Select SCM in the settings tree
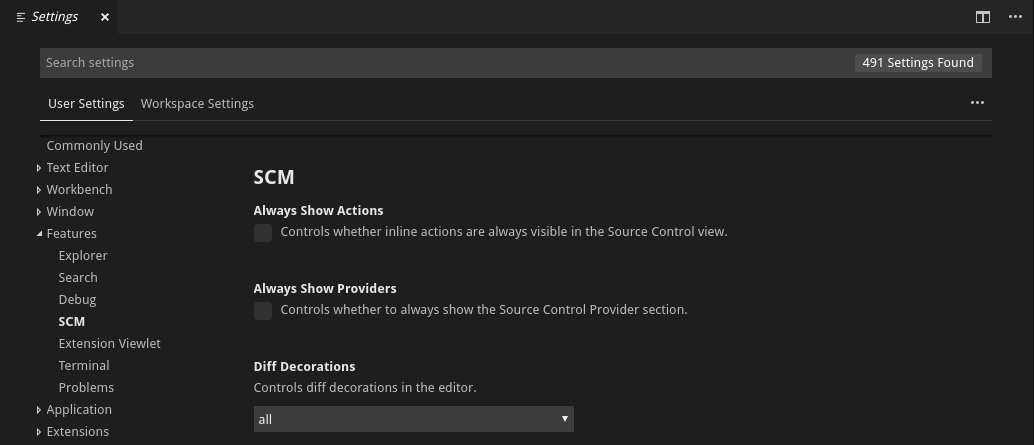Screen dimensions: 1034x445 tap(72, 322)
